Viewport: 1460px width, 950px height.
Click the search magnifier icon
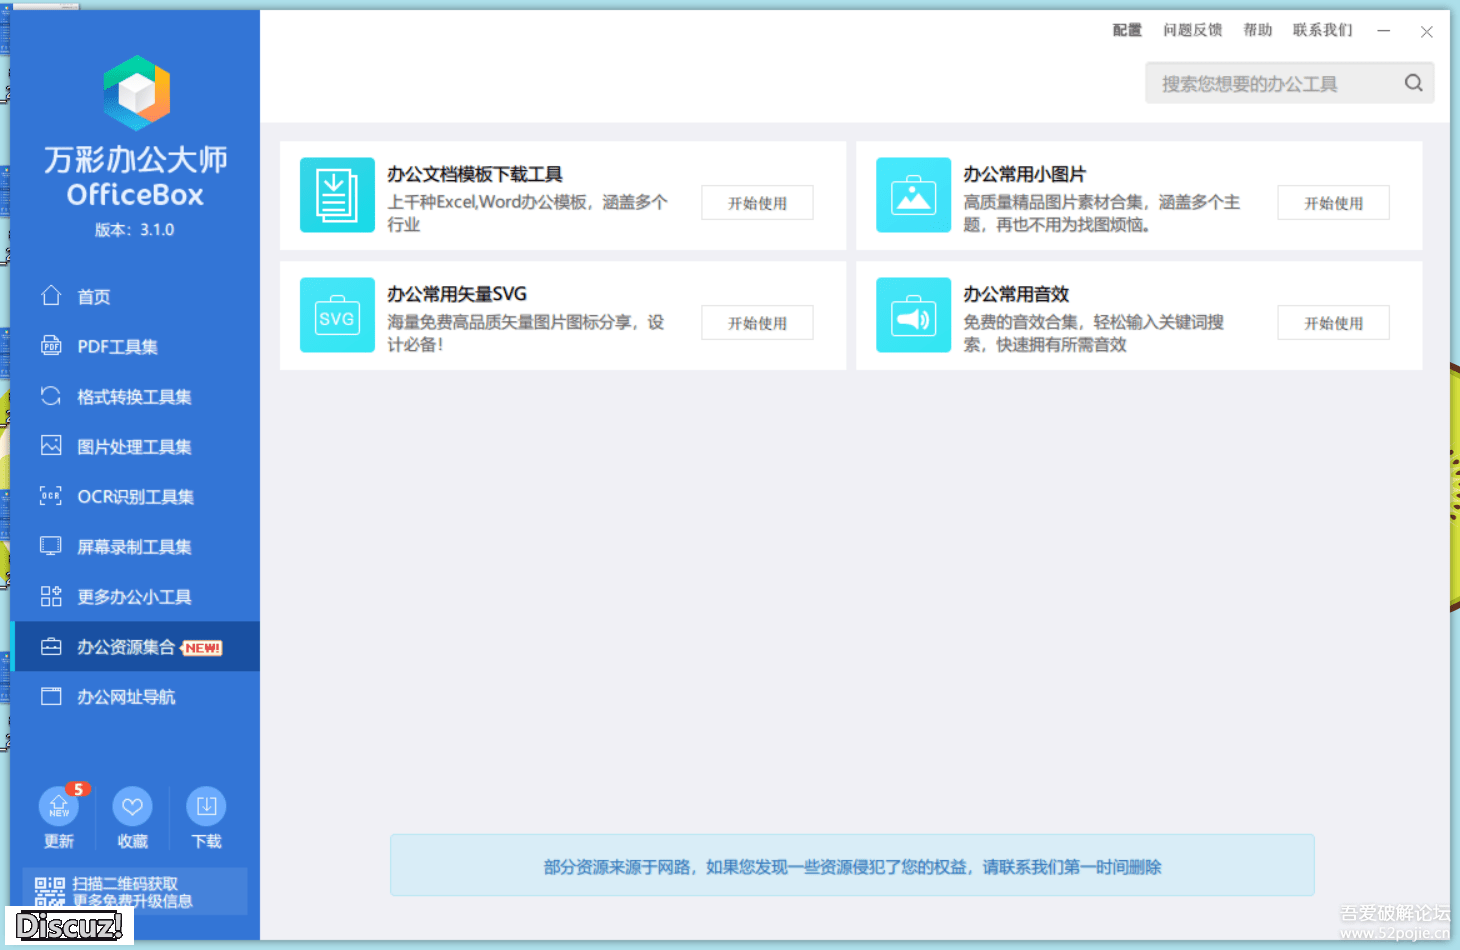coord(1413,83)
